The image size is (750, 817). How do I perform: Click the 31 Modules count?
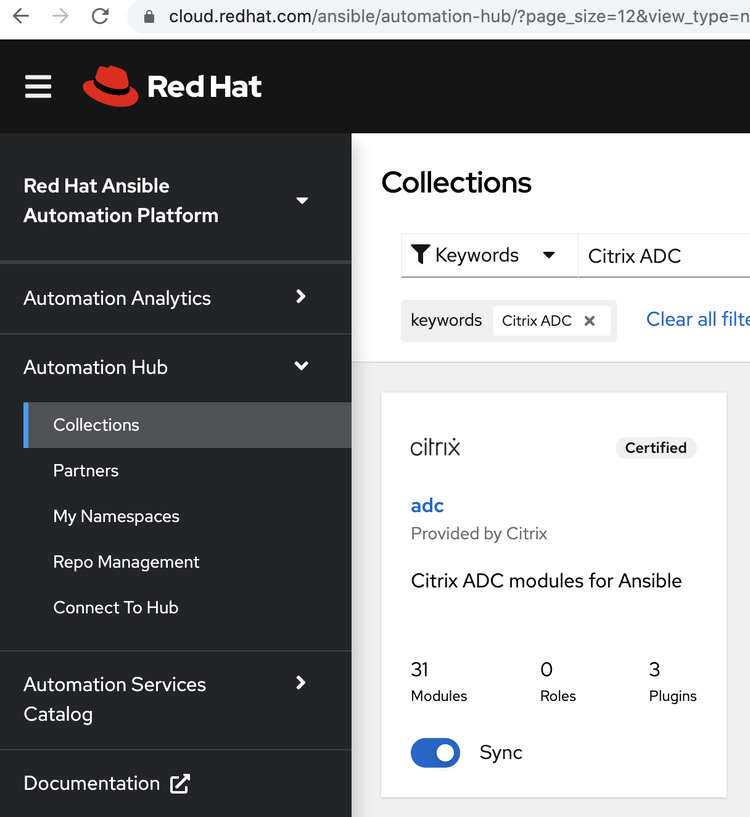(x=439, y=682)
